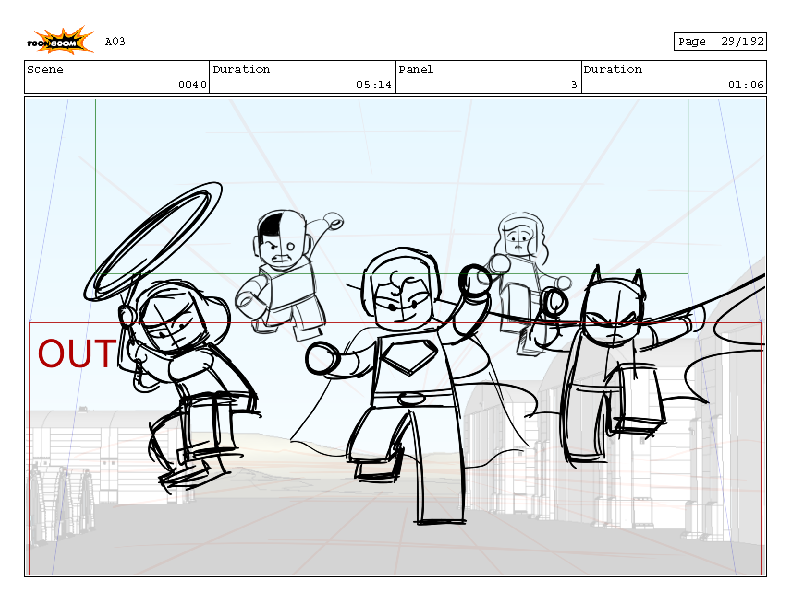Image resolution: width=791 pixels, height=613 pixels.
Task: Click the scene duration value '05:14'
Action: coord(374,85)
